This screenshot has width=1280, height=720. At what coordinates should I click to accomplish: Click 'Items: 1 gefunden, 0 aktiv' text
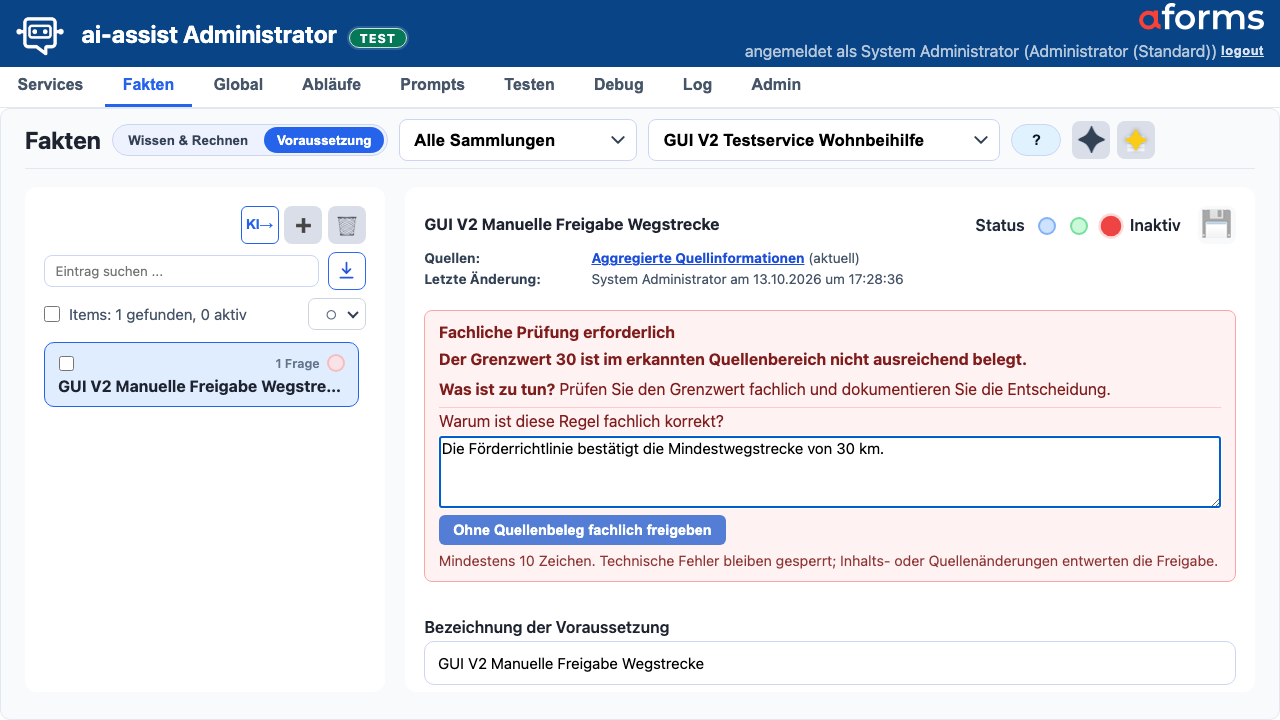(158, 315)
